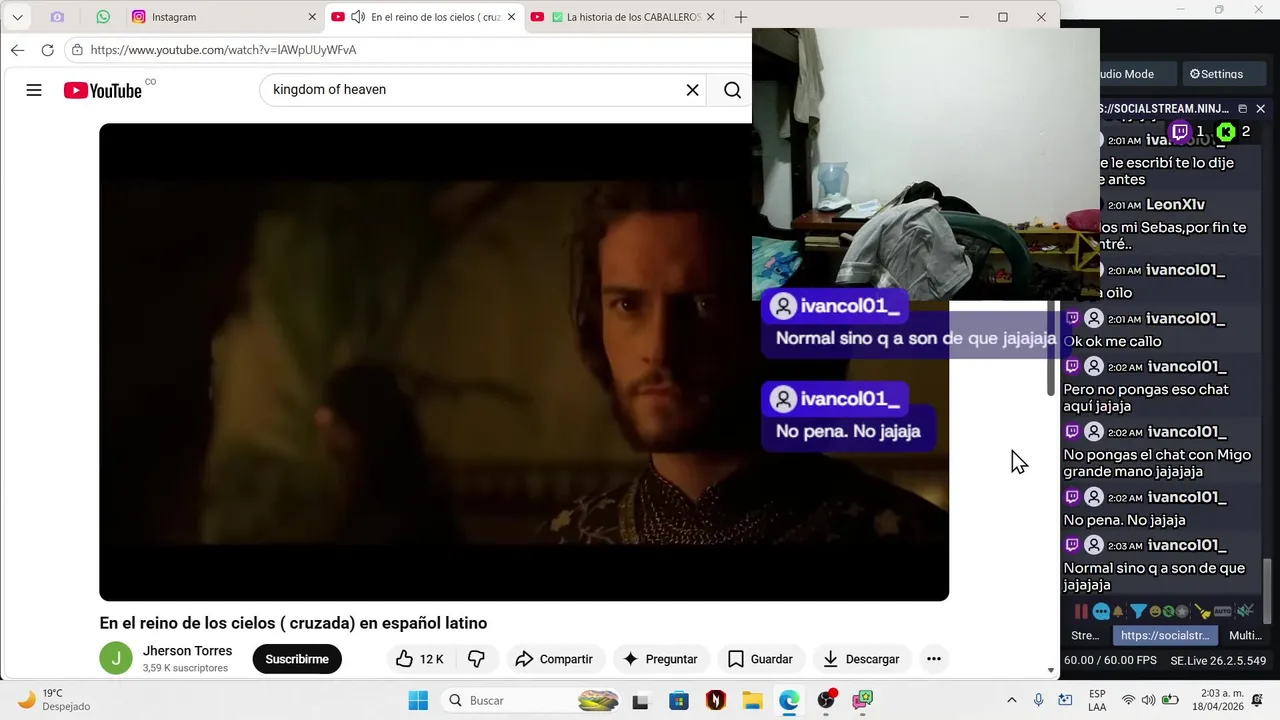
Task: Switch to 'La historia de los CABALLEROS' tab
Action: coord(623,17)
